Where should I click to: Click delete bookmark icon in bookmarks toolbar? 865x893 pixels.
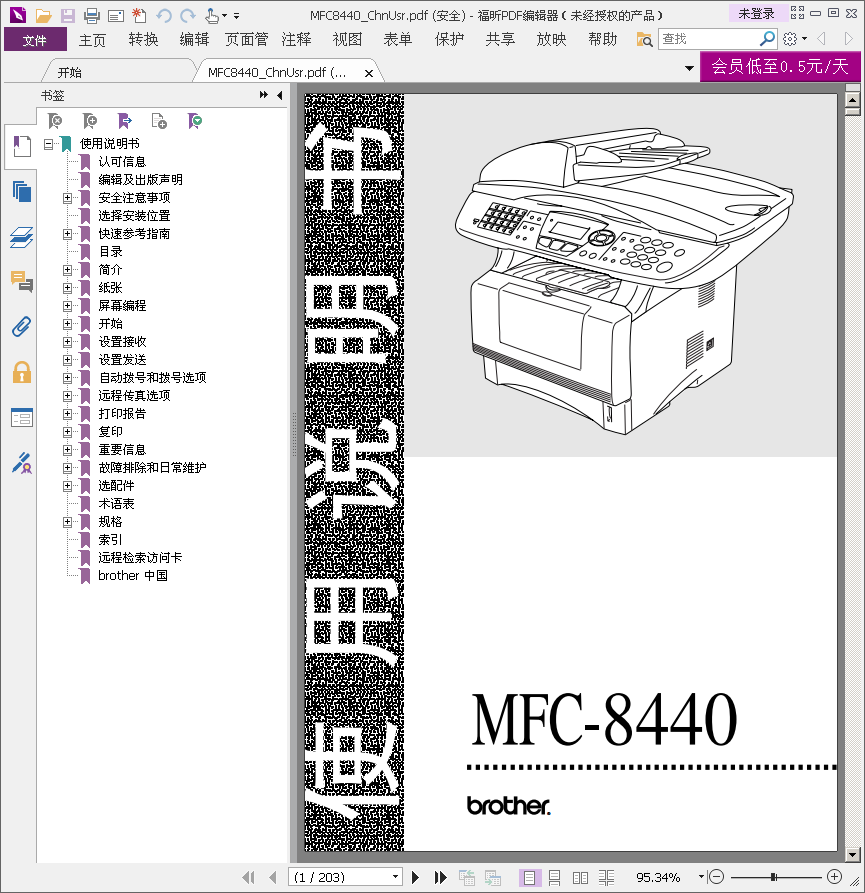[x=55, y=121]
